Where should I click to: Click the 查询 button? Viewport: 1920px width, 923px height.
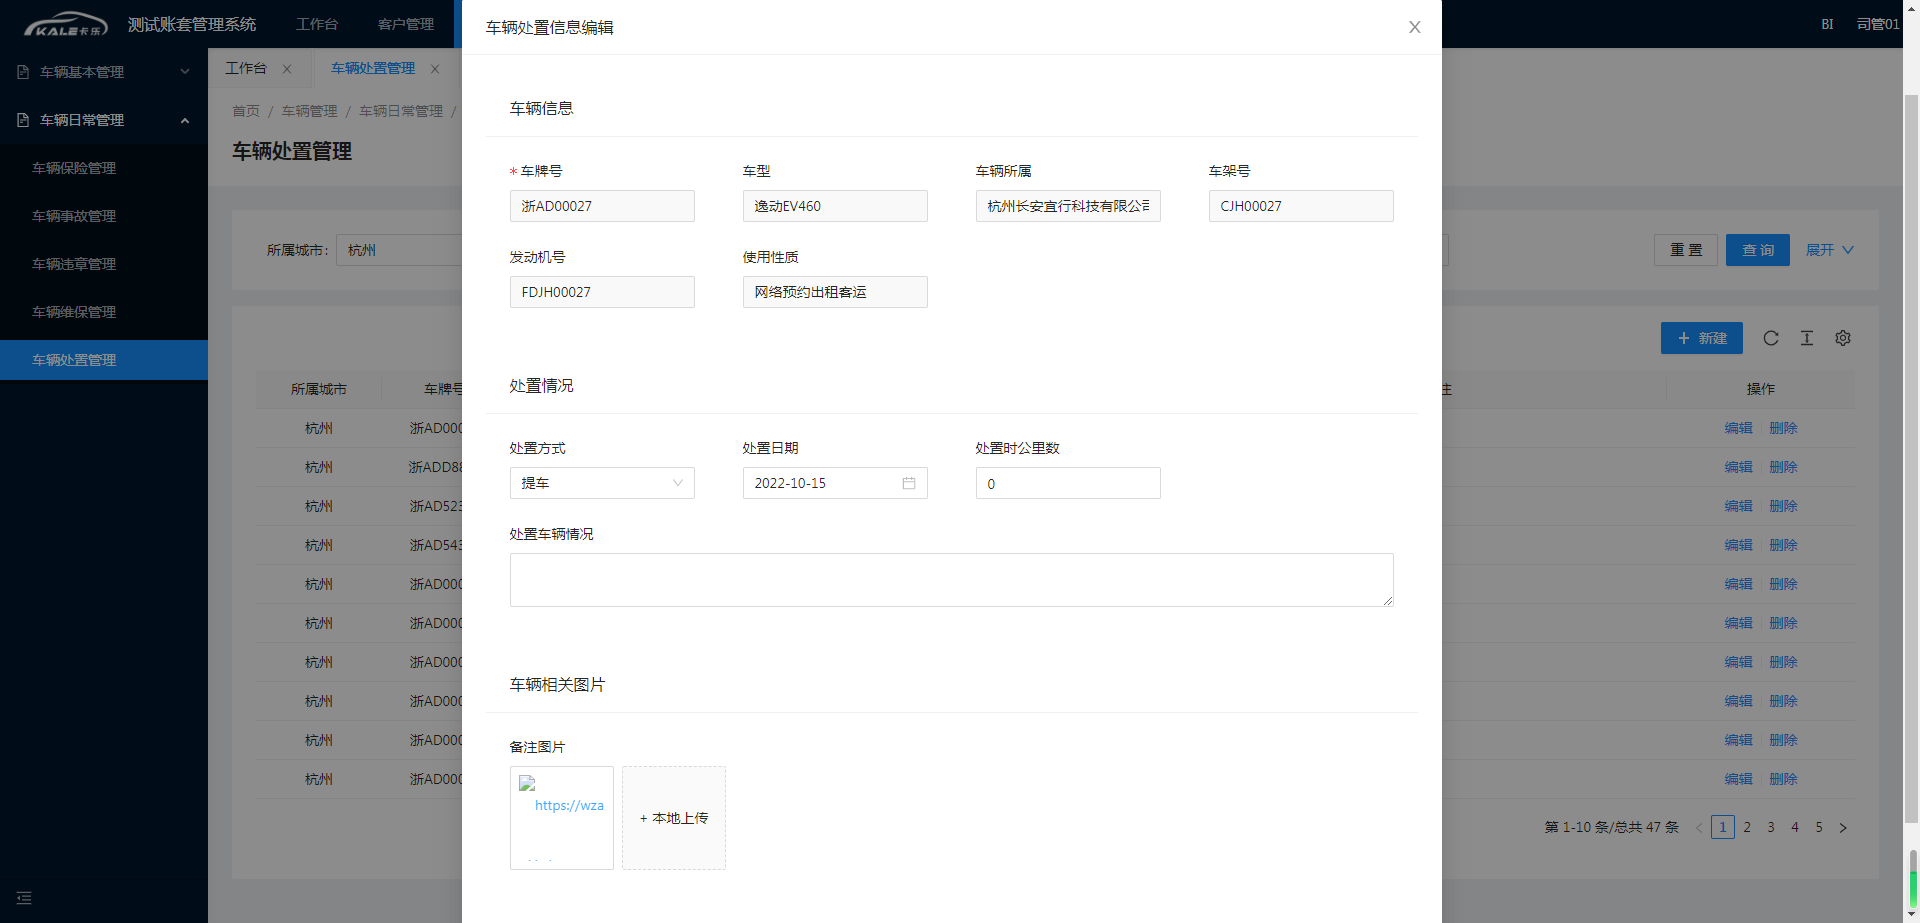[1758, 250]
